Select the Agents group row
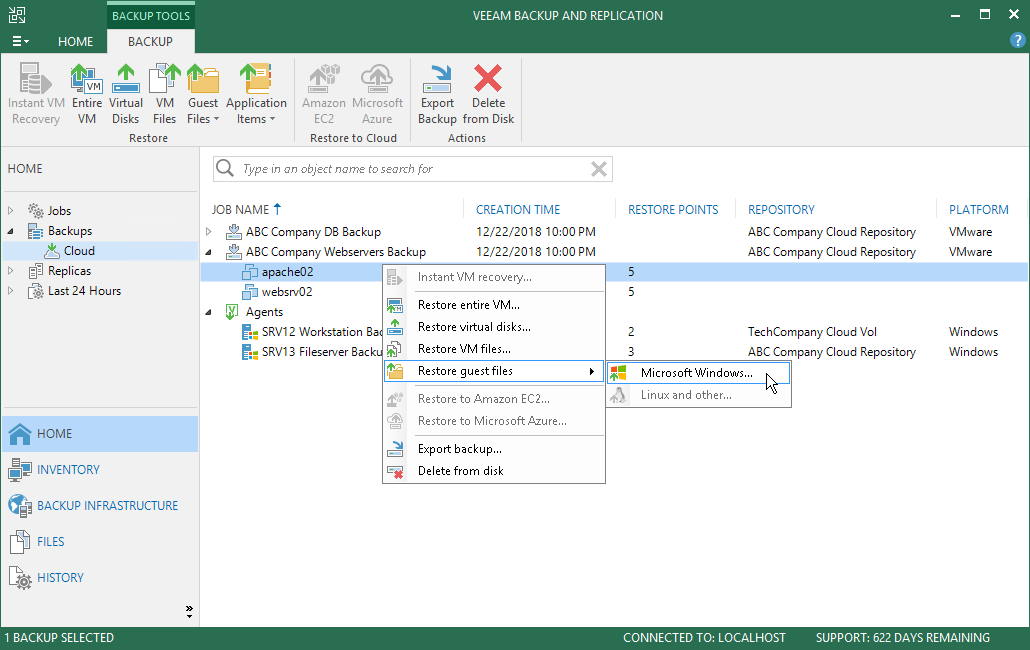 [264, 312]
